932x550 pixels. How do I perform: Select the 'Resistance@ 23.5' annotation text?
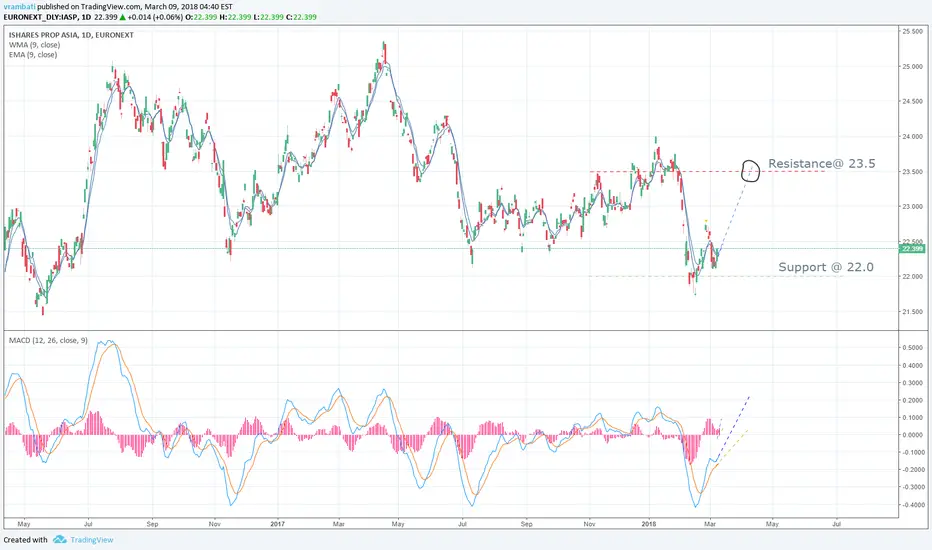(821, 164)
